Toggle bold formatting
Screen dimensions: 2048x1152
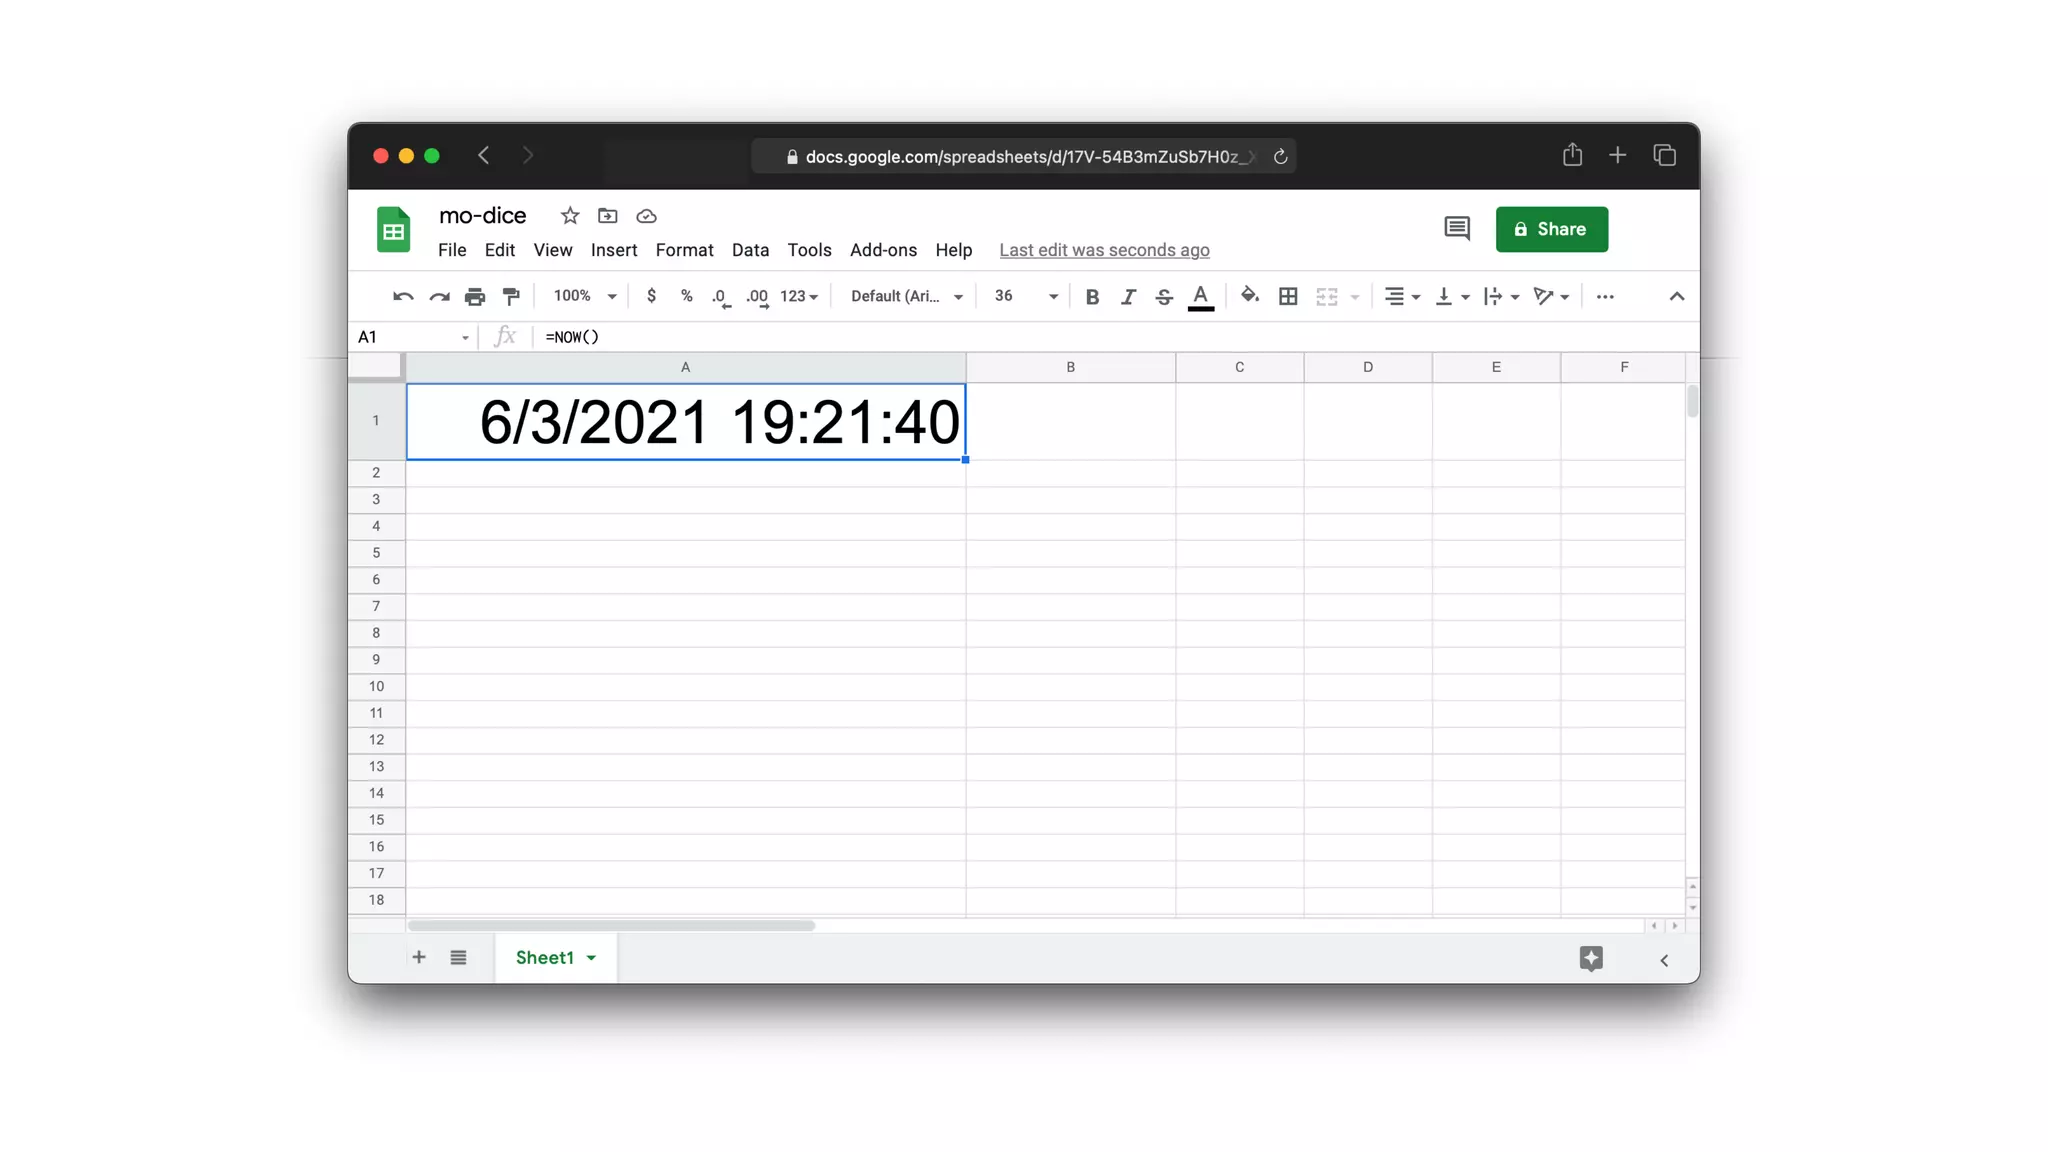pyautogui.click(x=1092, y=296)
